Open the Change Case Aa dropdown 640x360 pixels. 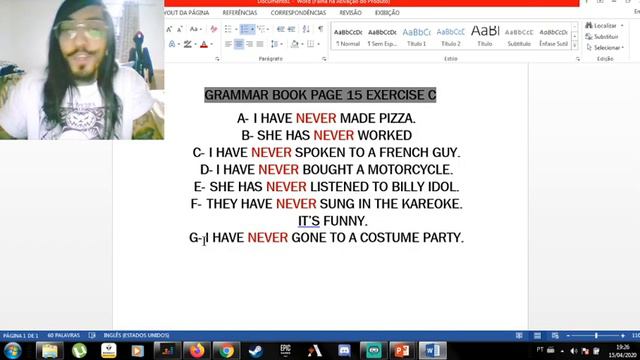click(195, 29)
